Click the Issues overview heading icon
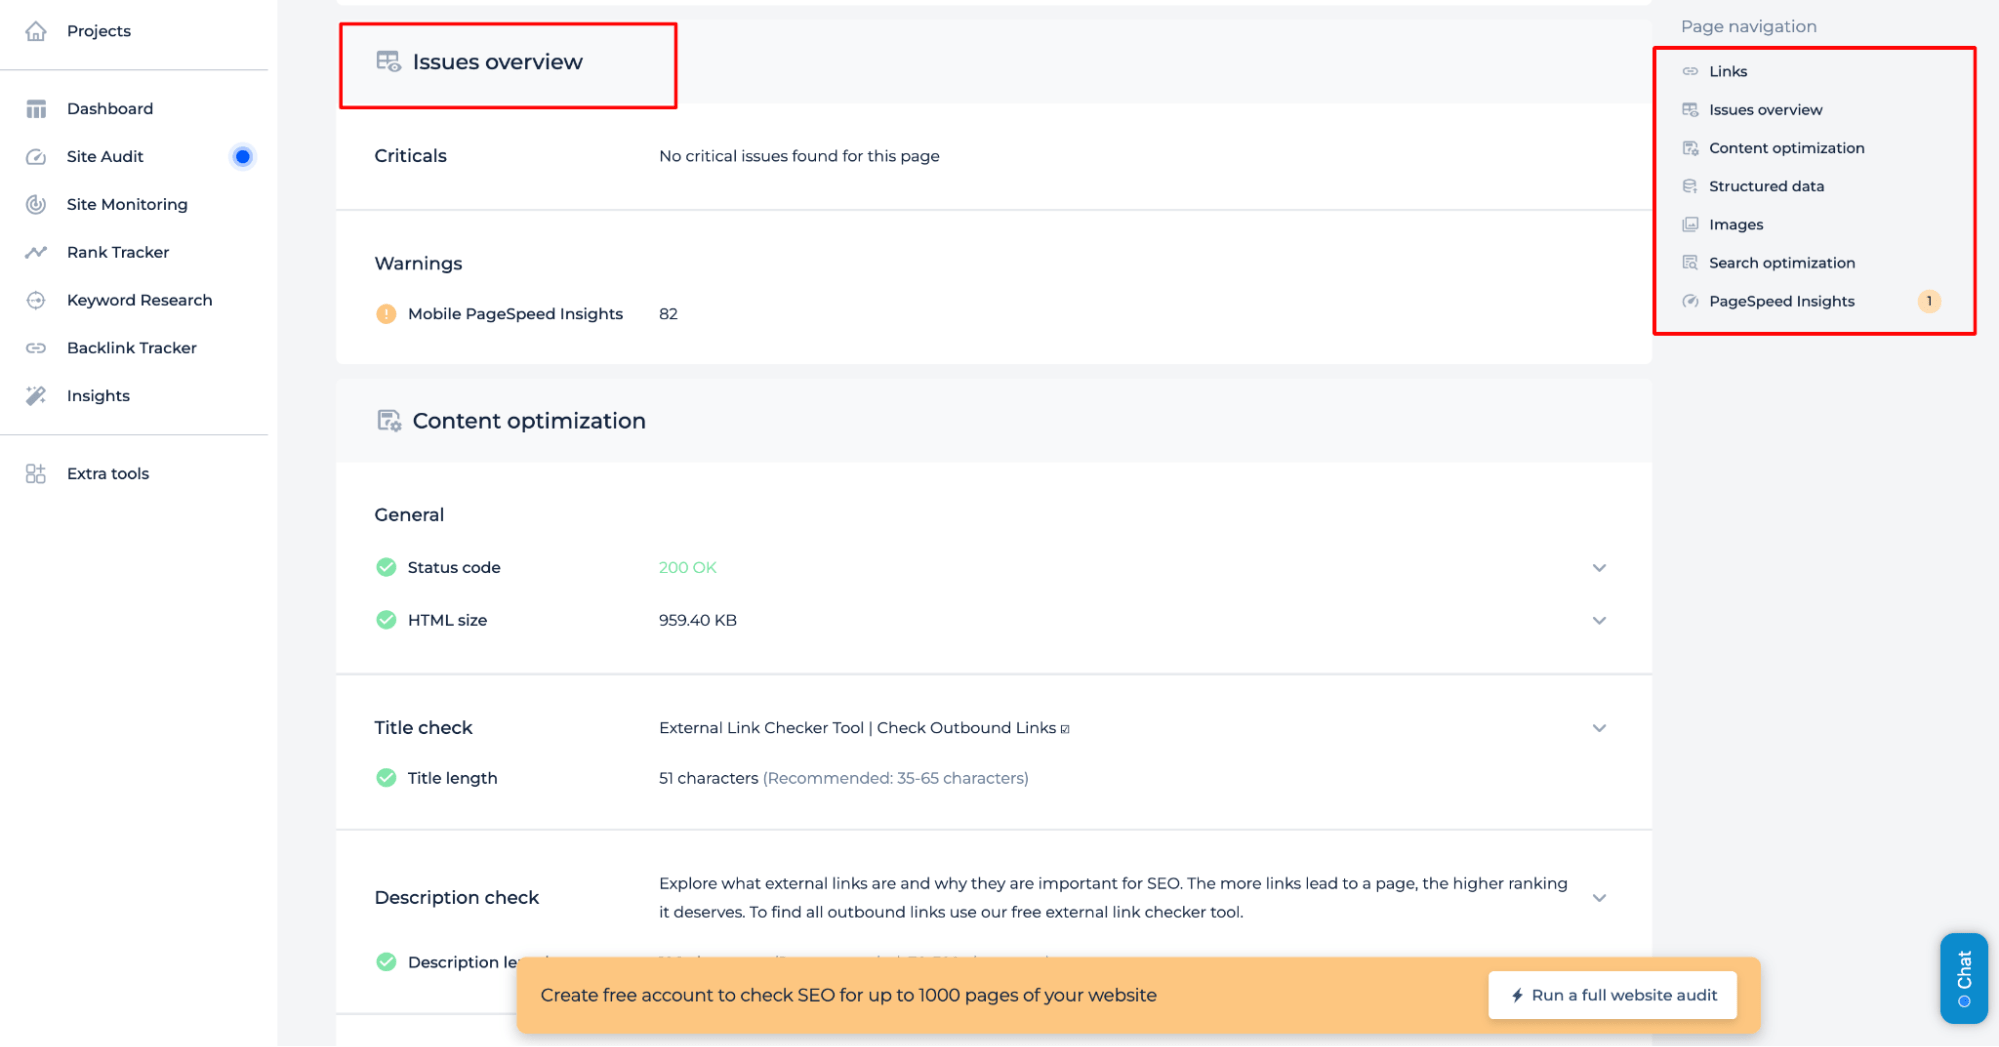Viewport: 1999px width, 1047px height. pyautogui.click(x=388, y=62)
